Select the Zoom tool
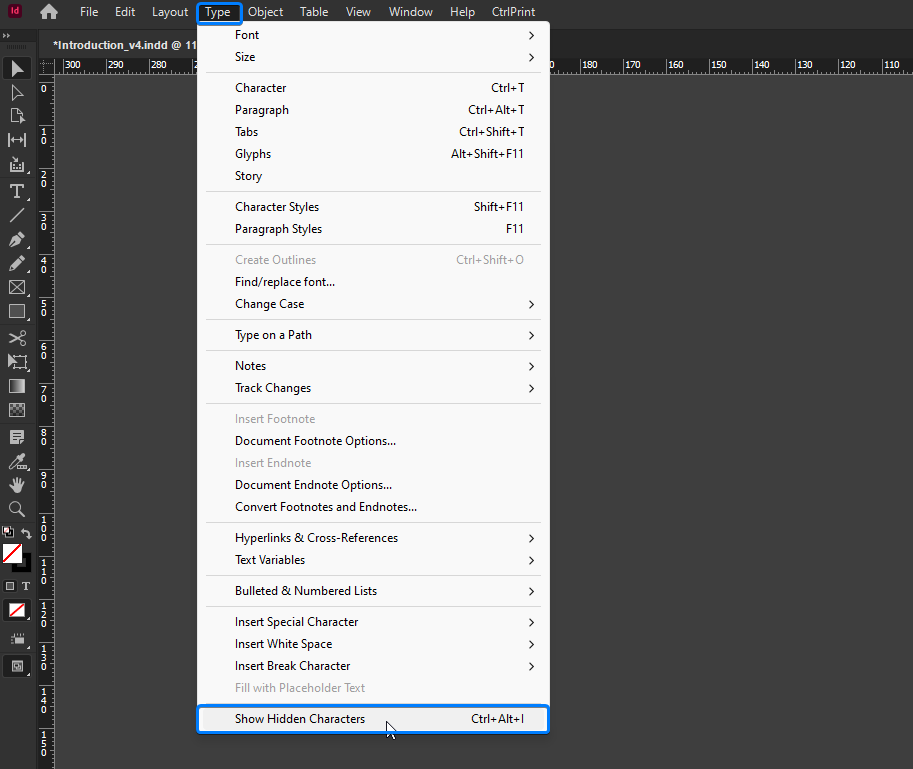 coord(17,509)
